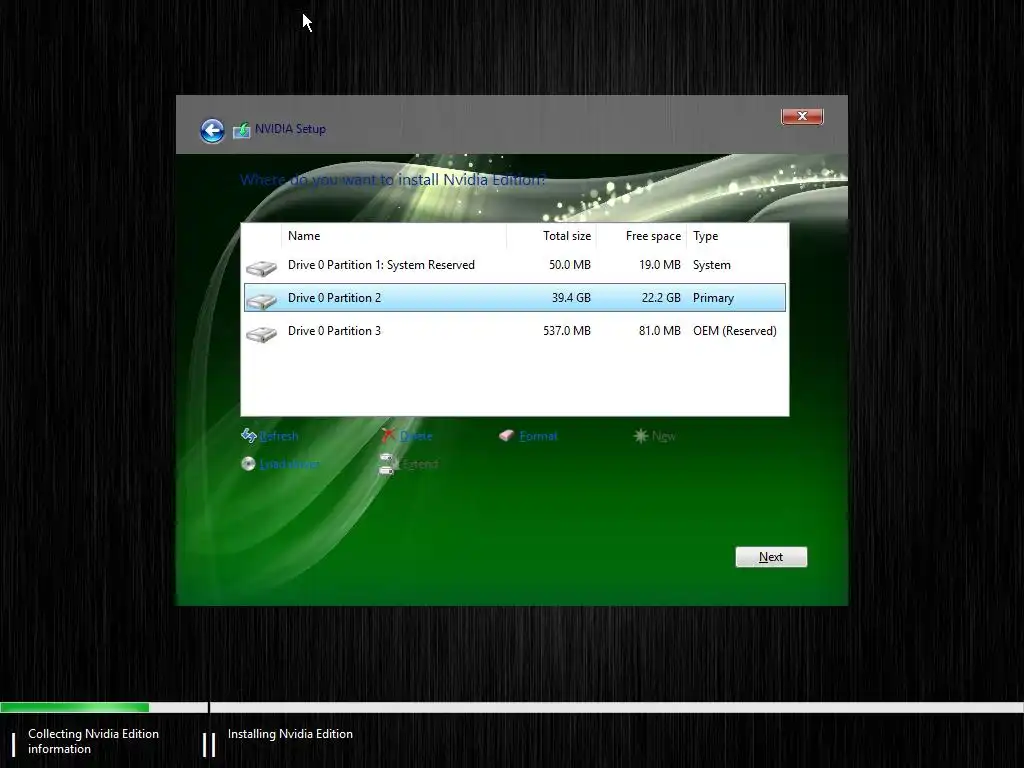
Task: Click the Primary type cell
Action: pos(713,298)
